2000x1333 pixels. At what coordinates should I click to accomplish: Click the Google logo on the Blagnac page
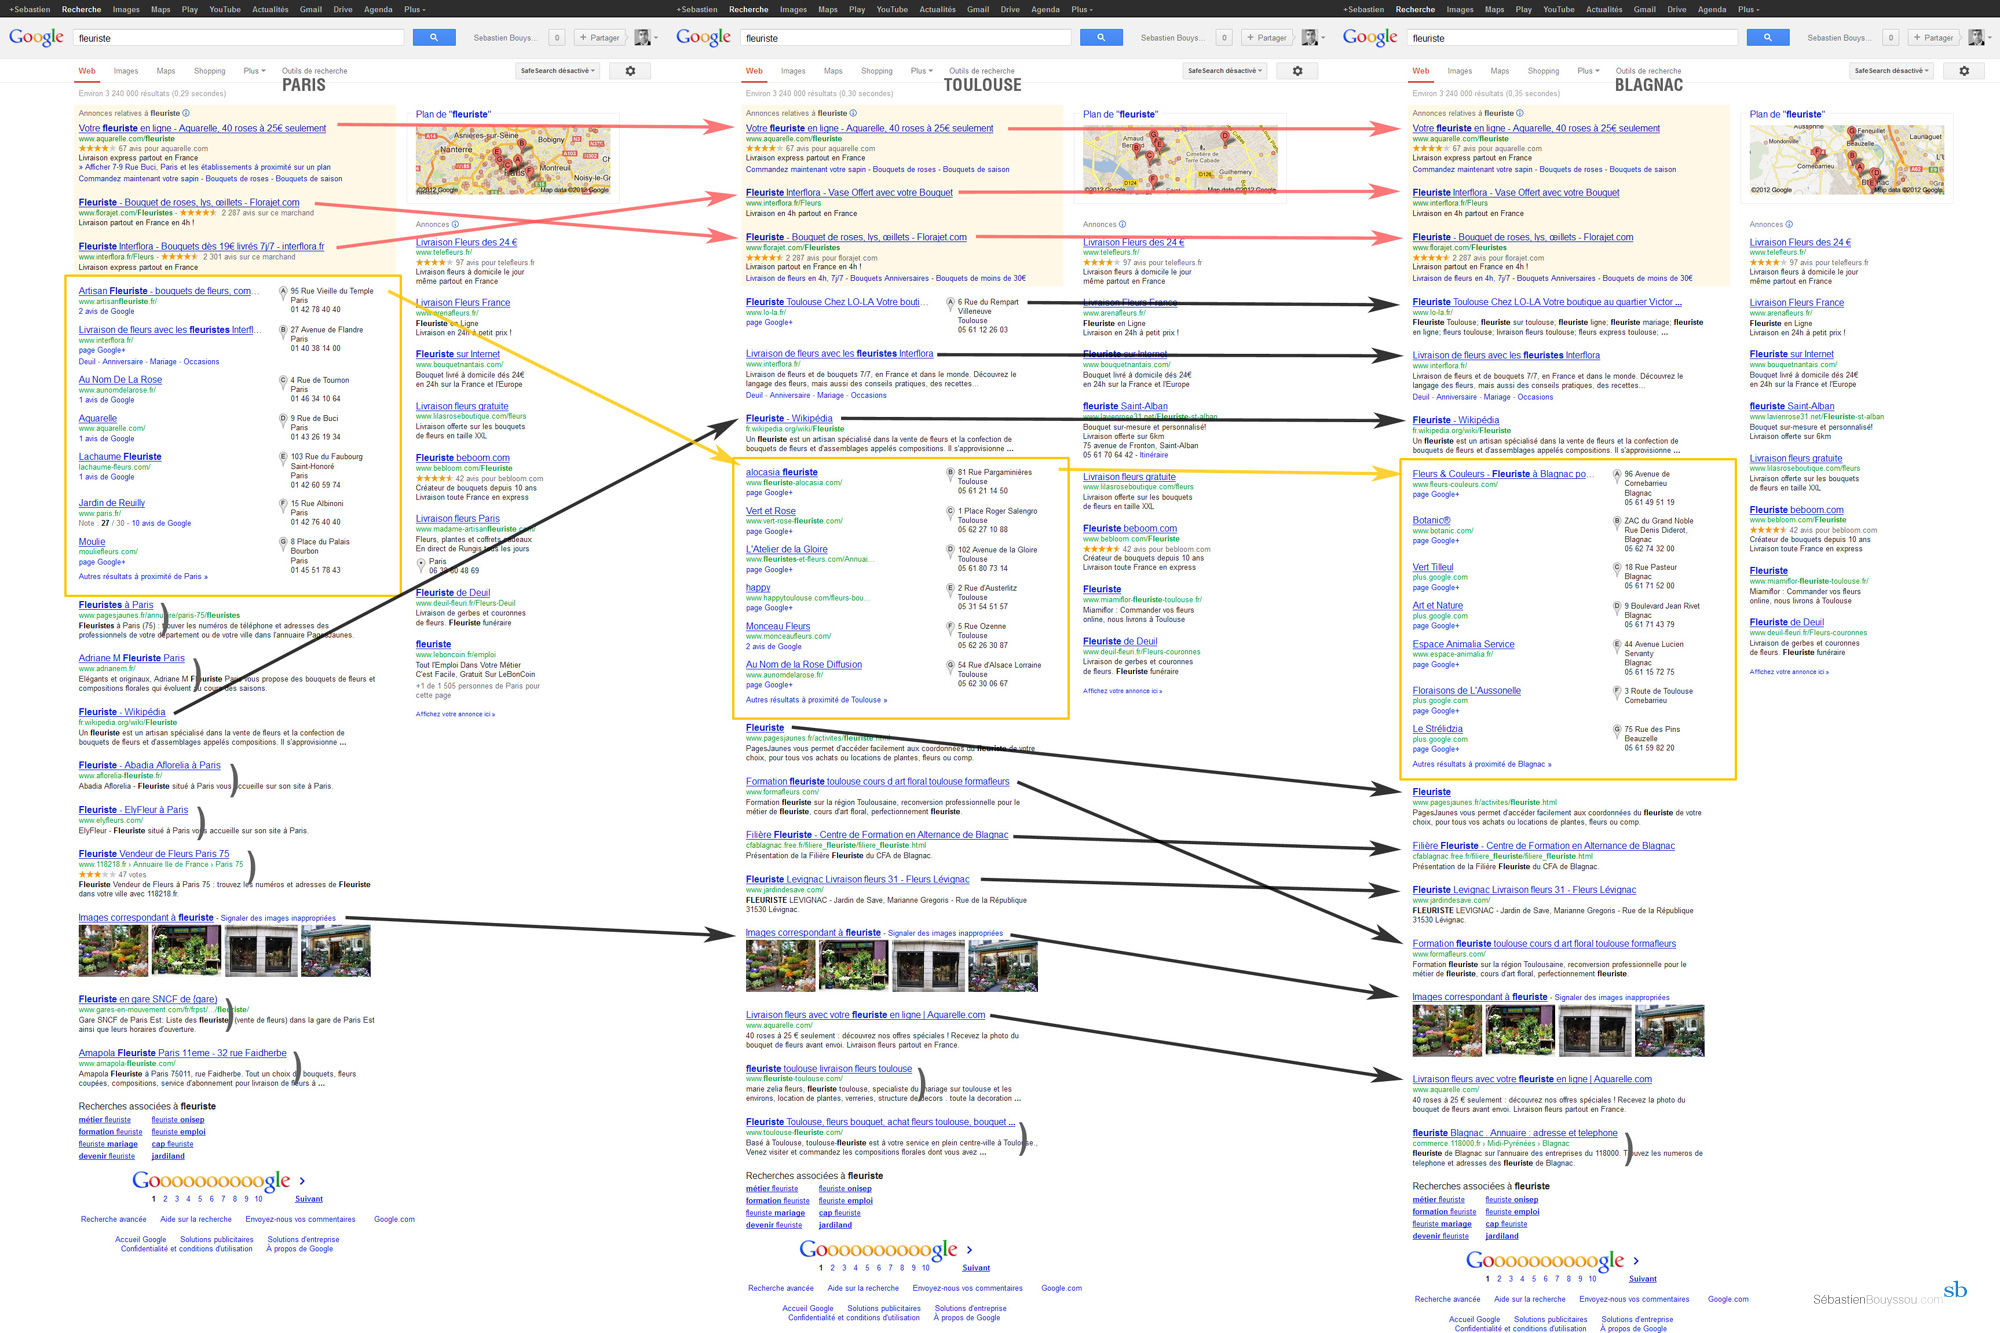(x=1370, y=37)
